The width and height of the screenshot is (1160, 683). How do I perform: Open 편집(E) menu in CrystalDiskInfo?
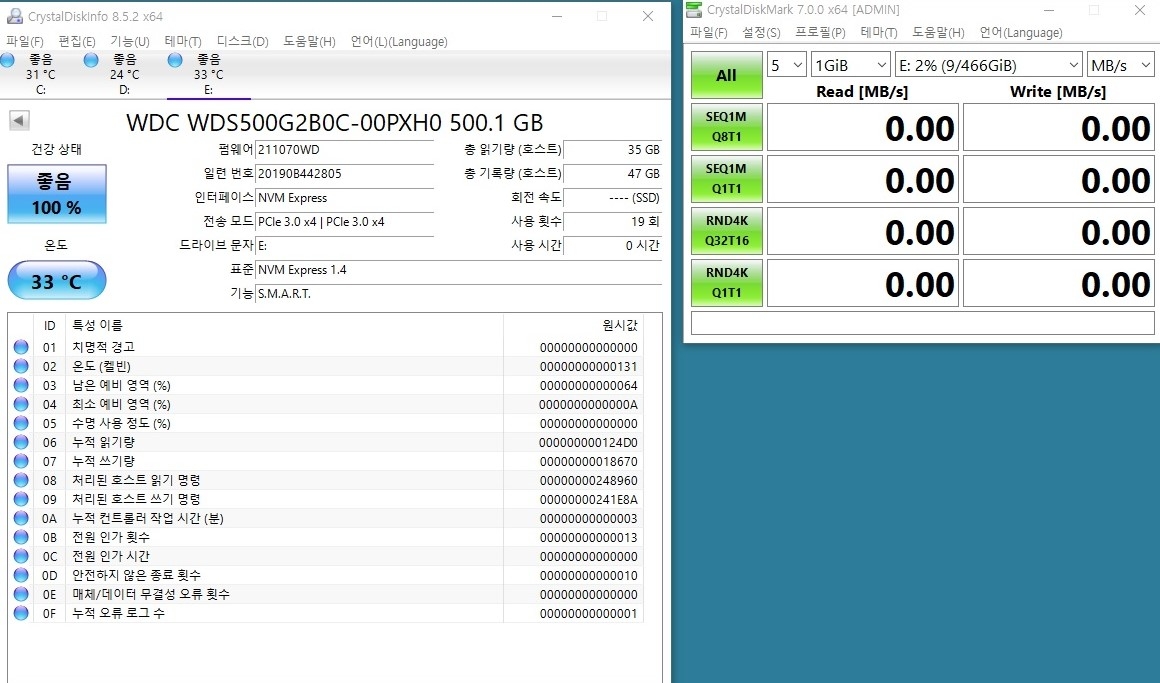[x=77, y=41]
